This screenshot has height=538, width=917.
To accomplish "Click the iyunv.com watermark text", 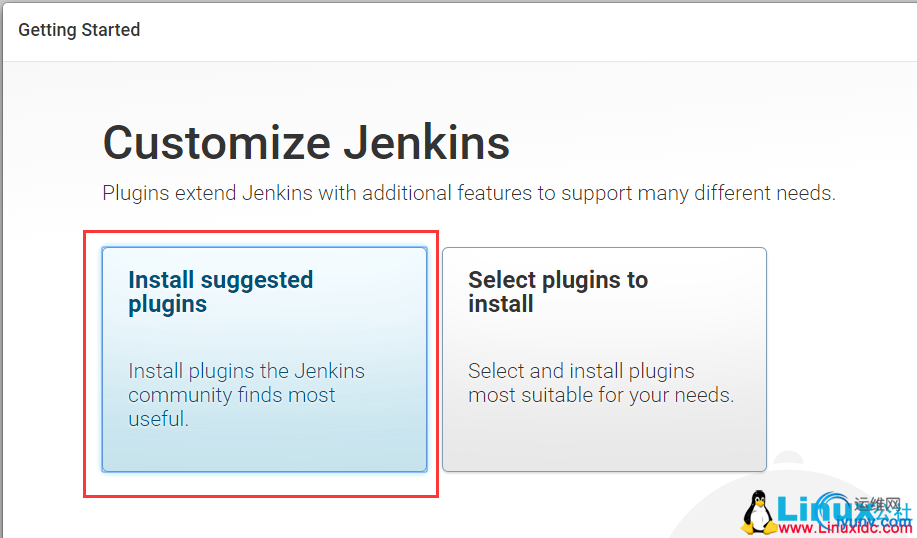I will (x=875, y=522).
